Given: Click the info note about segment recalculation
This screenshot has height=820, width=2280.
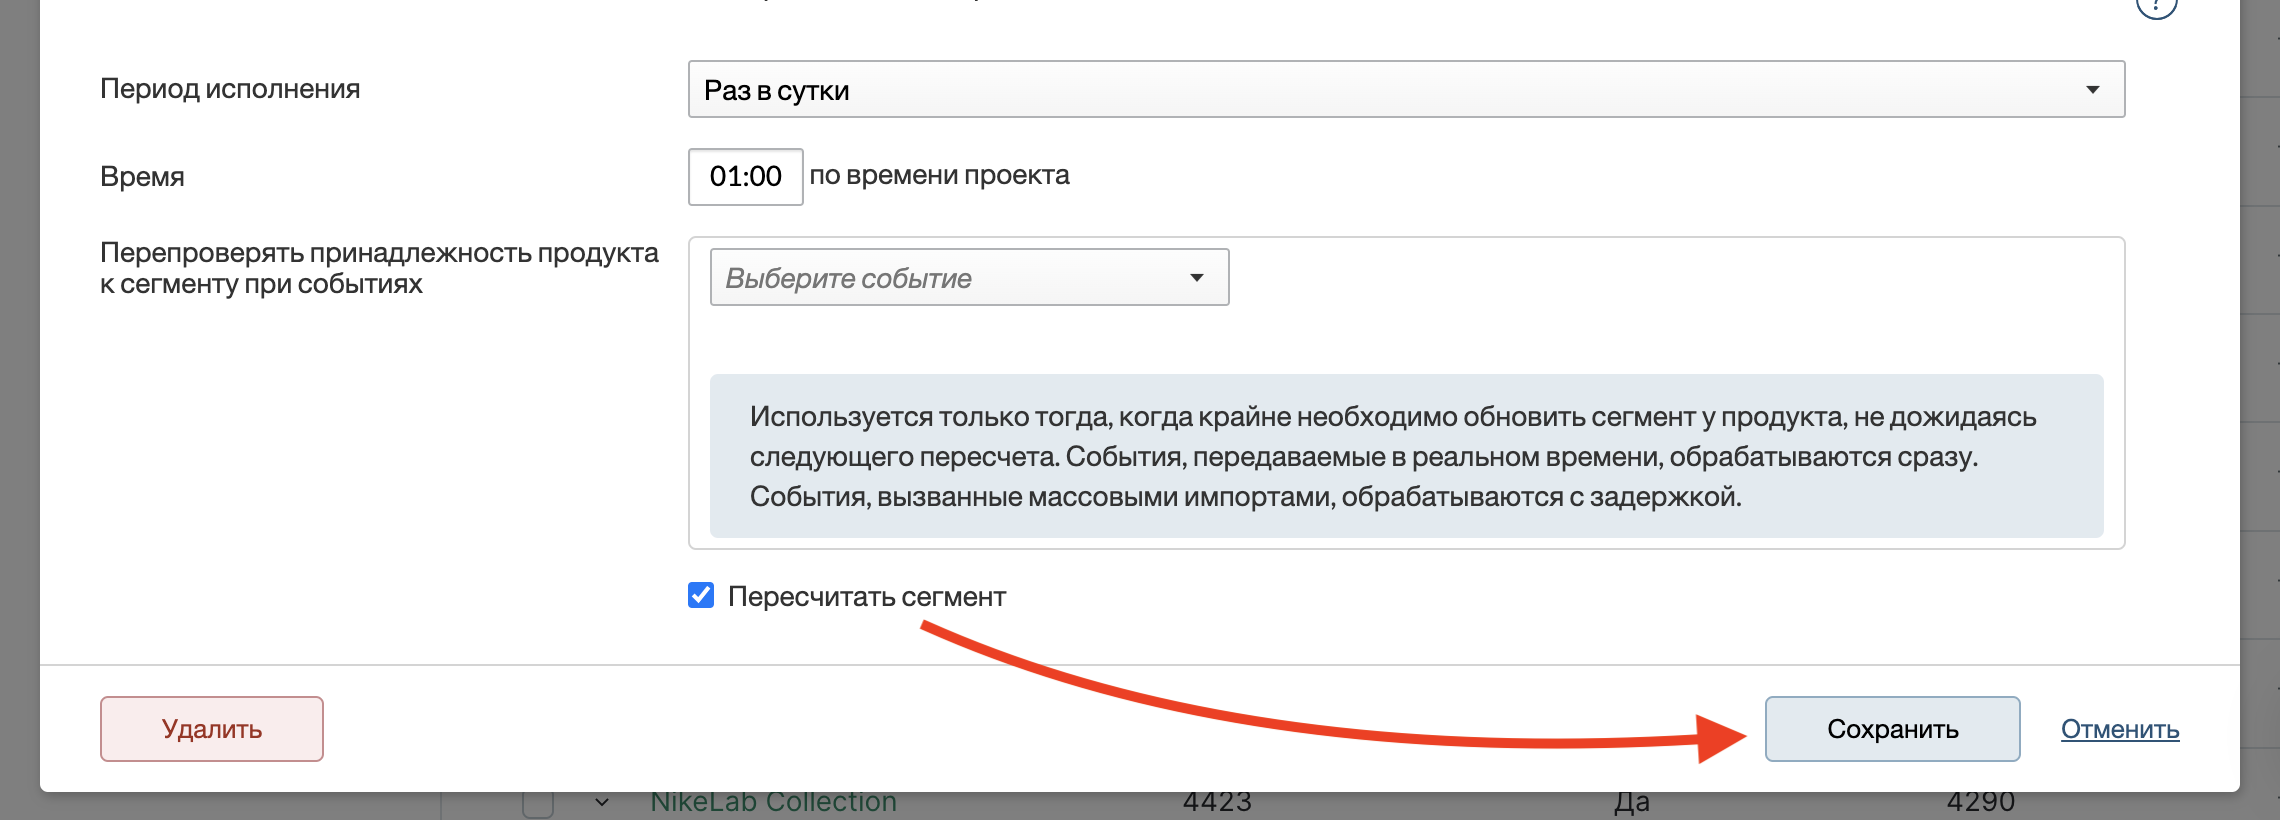Looking at the screenshot, I should [1406, 456].
